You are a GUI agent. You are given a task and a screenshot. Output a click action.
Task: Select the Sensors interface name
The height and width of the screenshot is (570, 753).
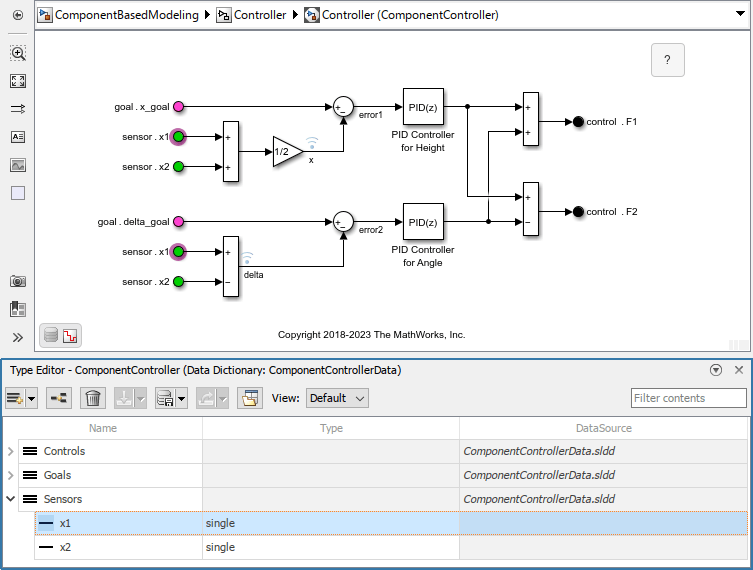[63, 499]
